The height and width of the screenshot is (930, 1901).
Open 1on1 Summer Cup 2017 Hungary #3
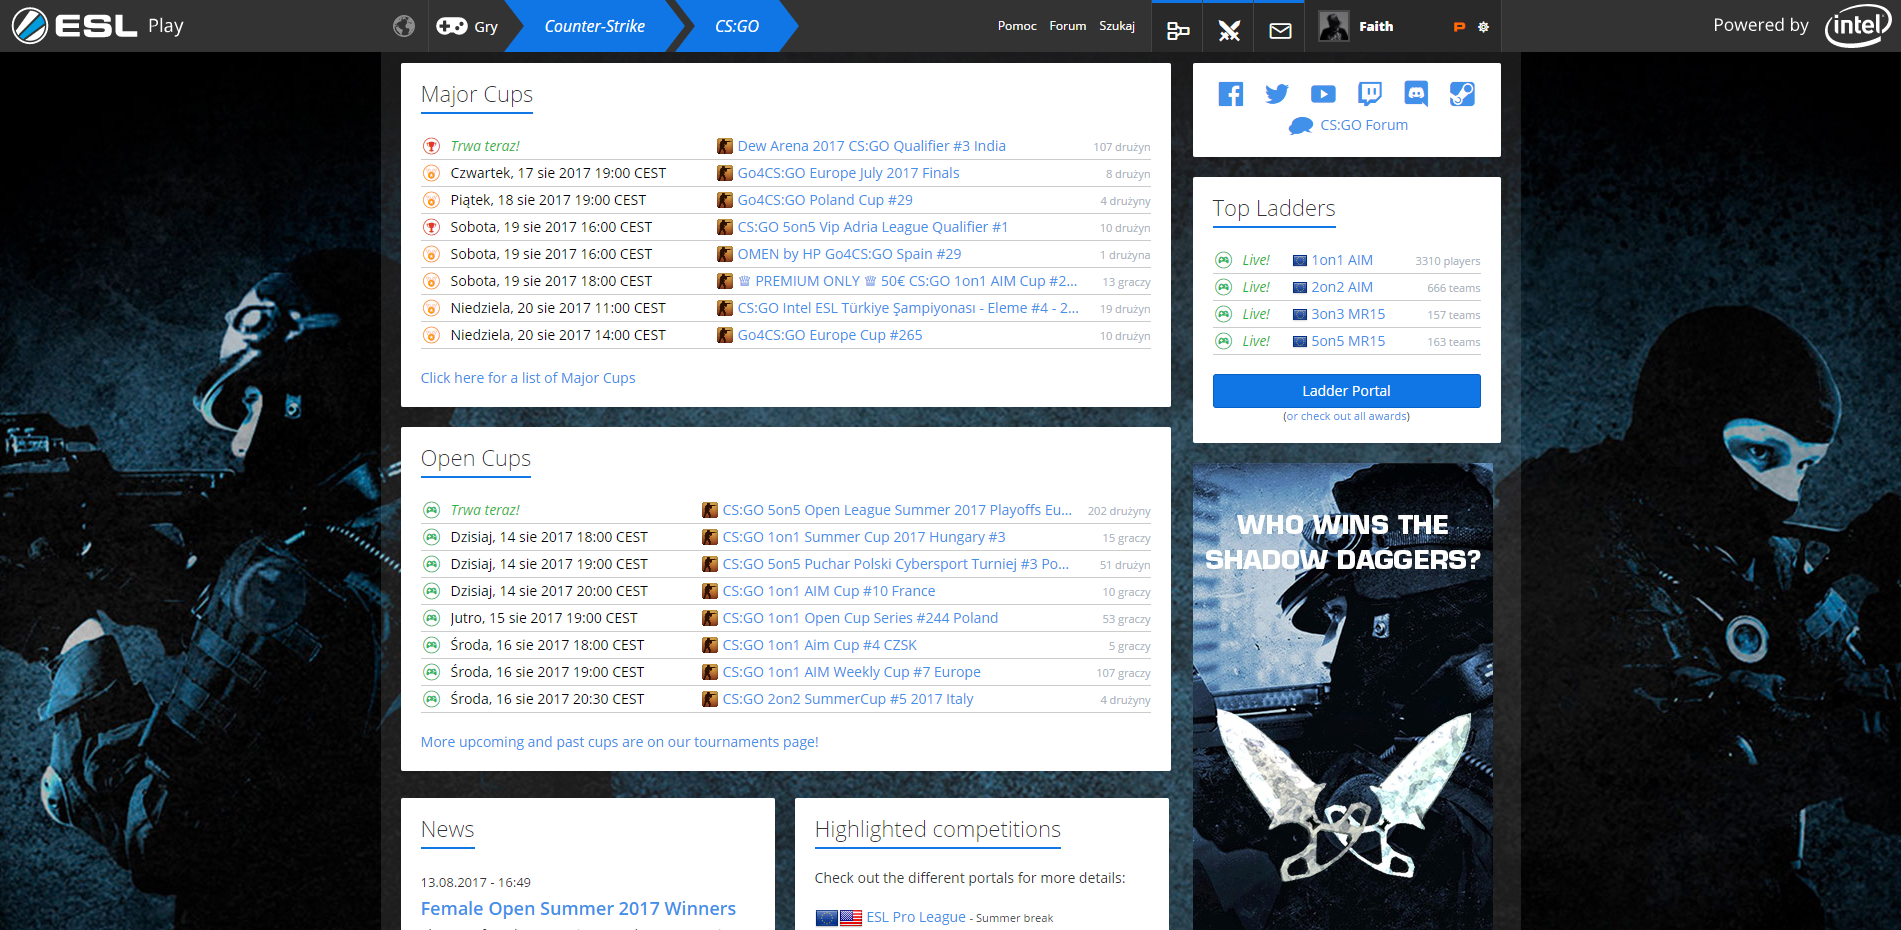point(864,537)
